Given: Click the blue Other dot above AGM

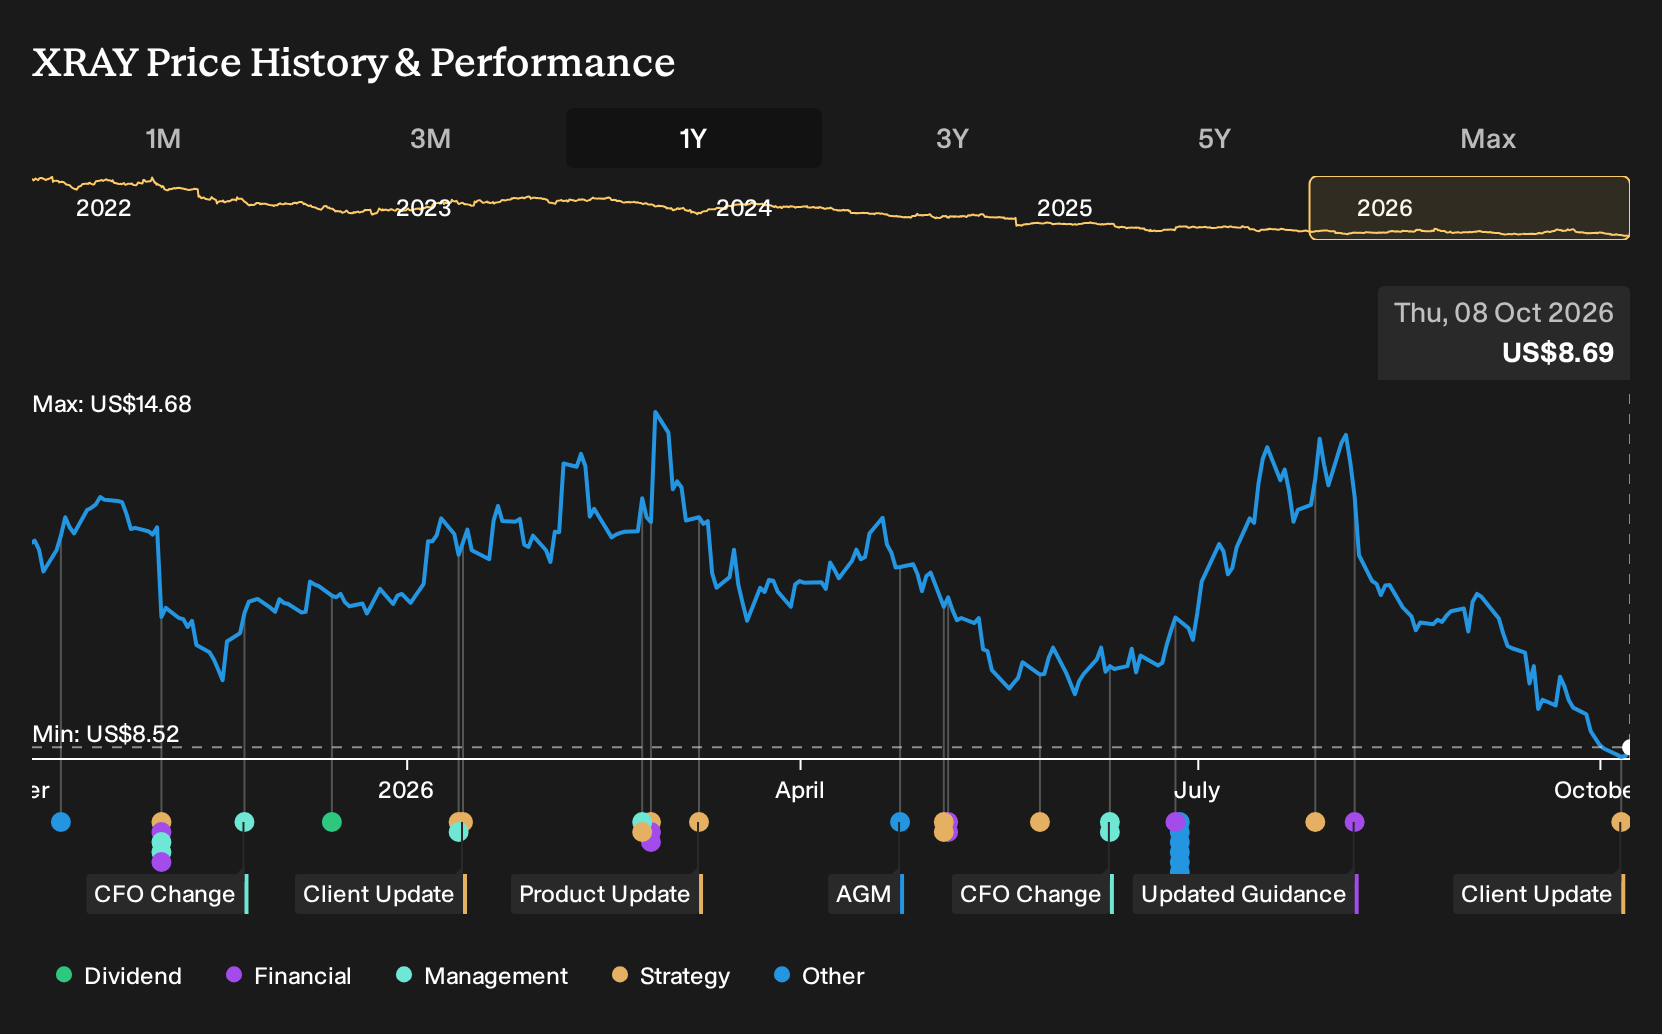Looking at the screenshot, I should pyautogui.click(x=900, y=822).
